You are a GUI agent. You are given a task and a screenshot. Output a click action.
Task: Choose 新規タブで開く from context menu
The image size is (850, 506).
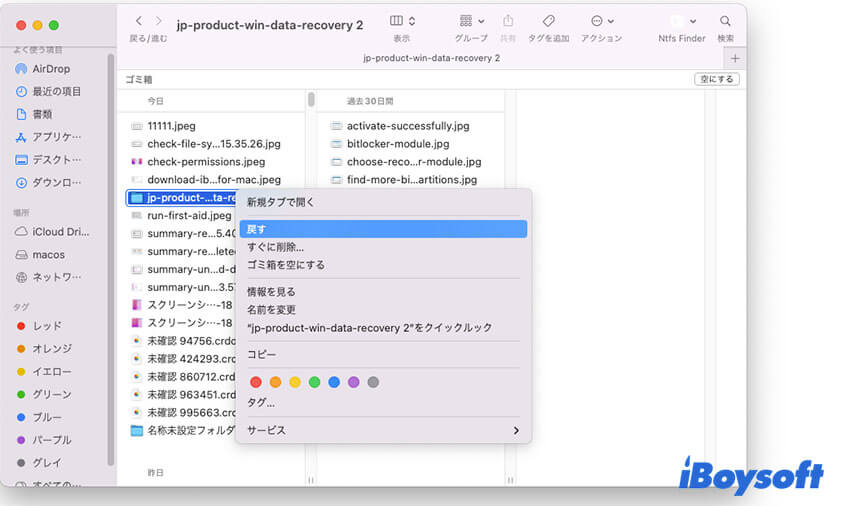(383, 202)
